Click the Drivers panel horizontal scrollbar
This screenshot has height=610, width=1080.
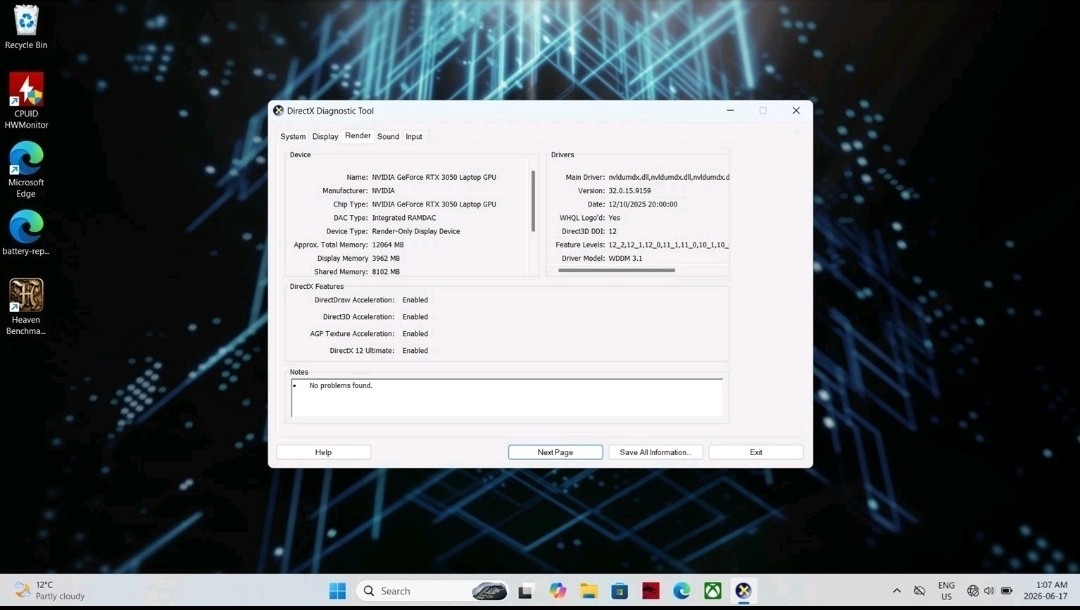click(616, 271)
